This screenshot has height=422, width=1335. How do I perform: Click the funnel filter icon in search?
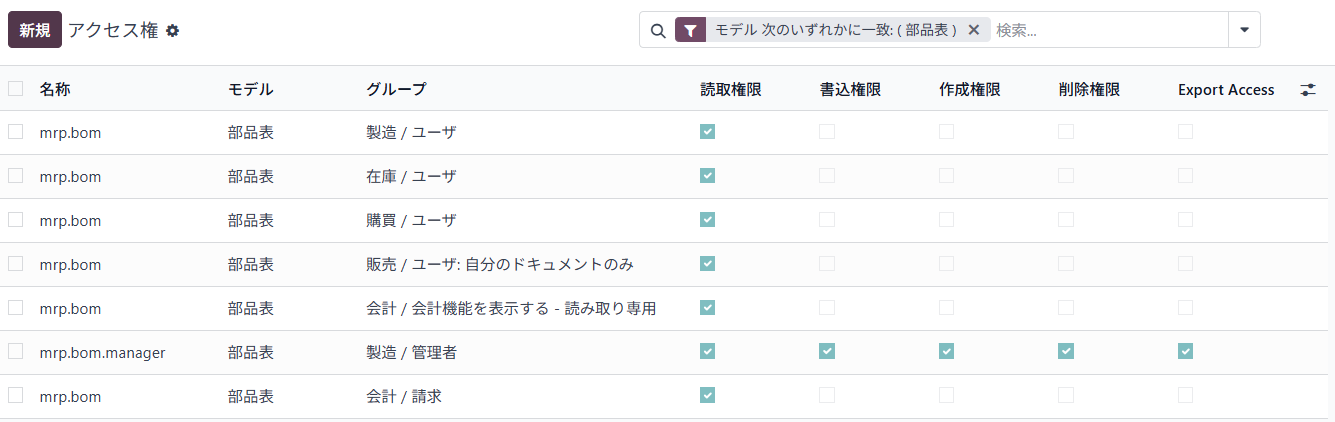[690, 30]
